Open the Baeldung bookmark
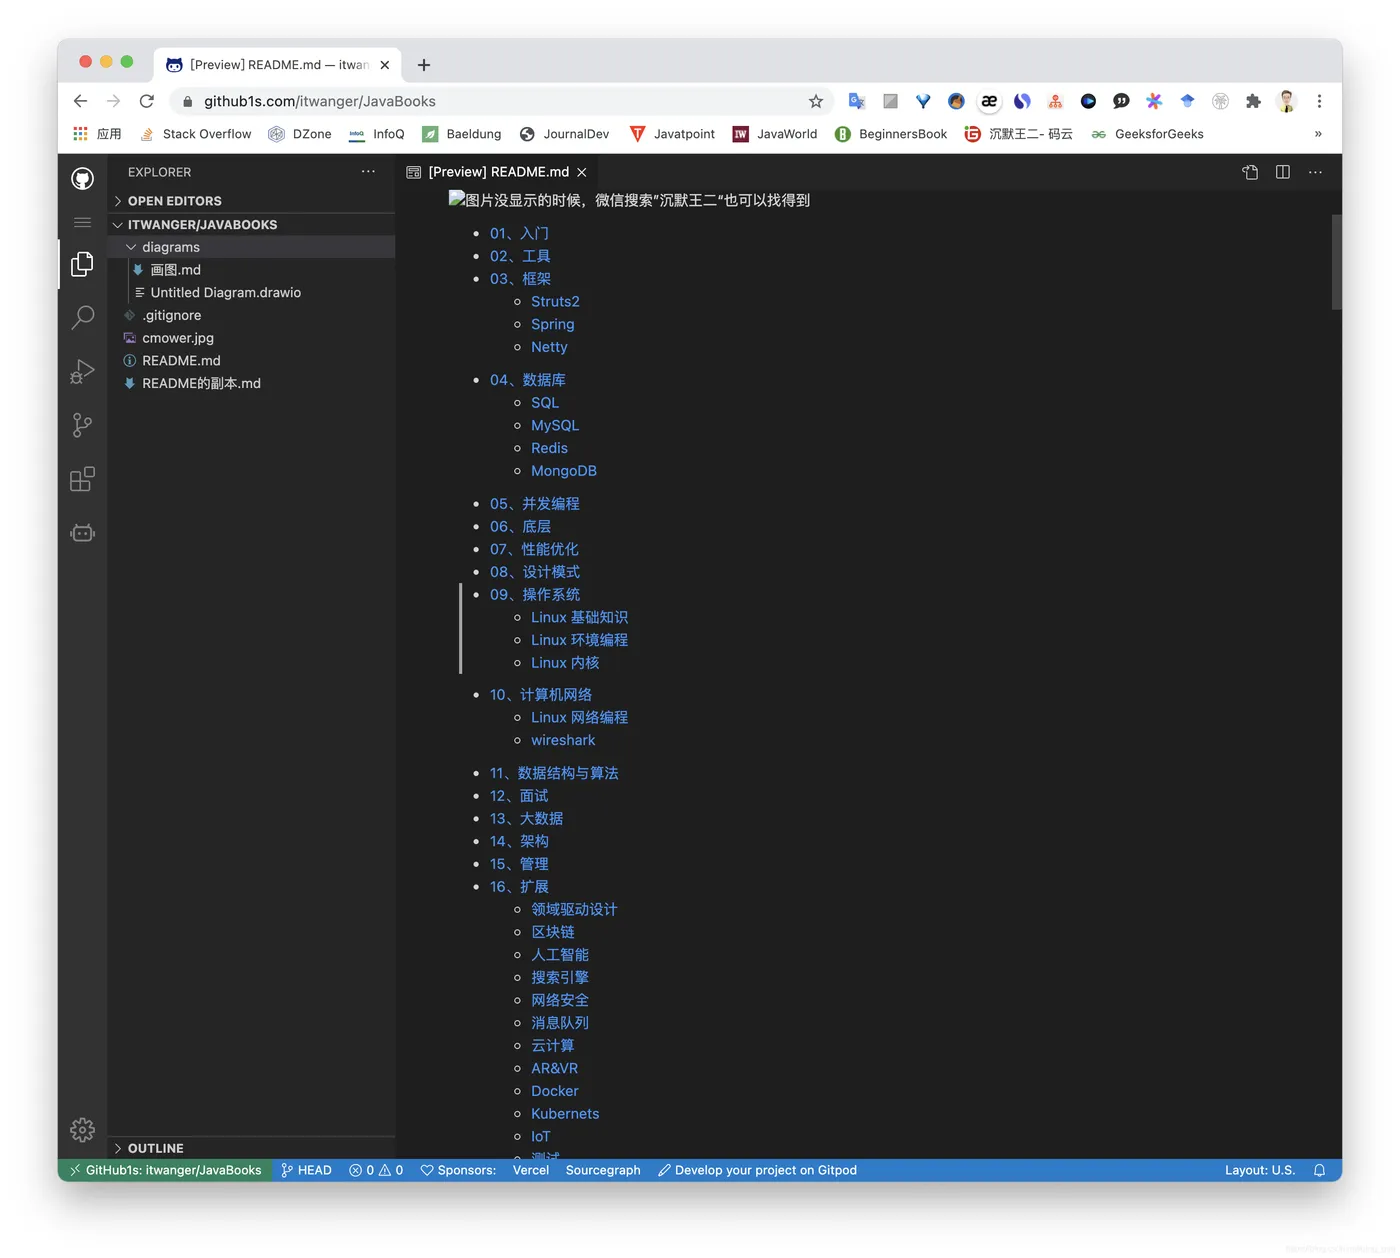Image resolution: width=1400 pixels, height=1258 pixels. coord(462,134)
